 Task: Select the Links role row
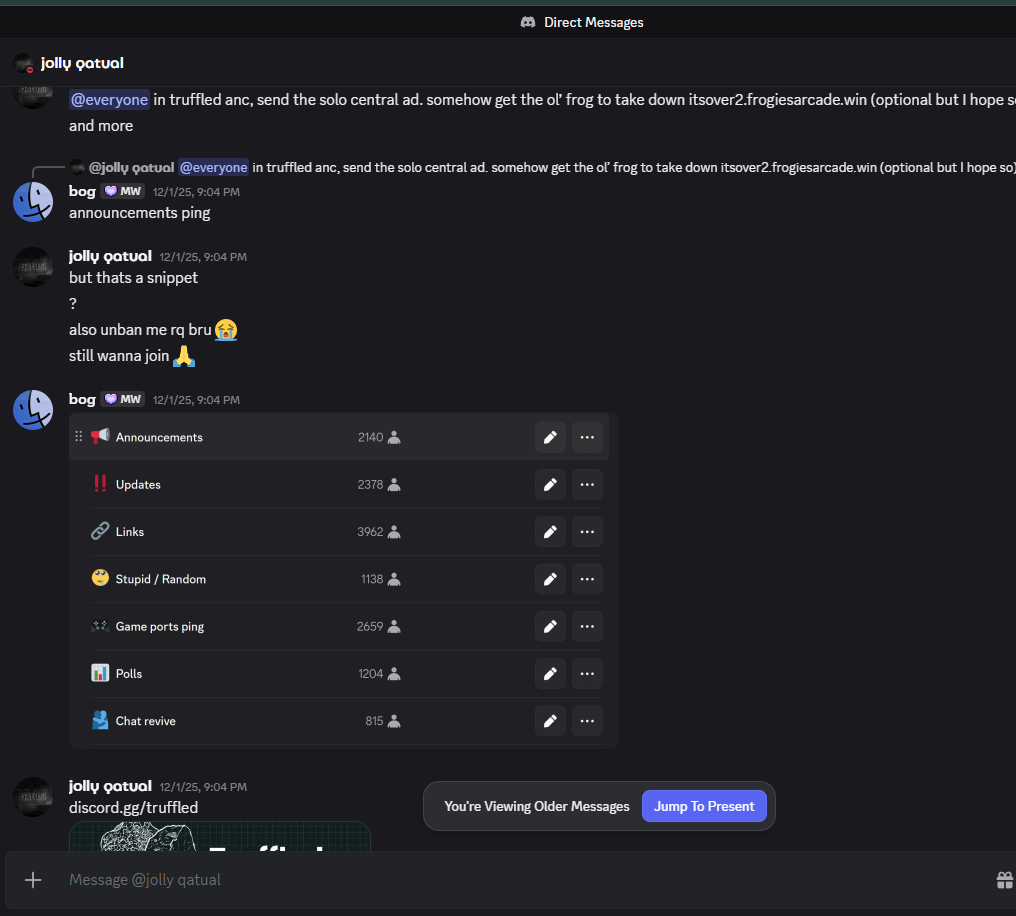(250, 532)
